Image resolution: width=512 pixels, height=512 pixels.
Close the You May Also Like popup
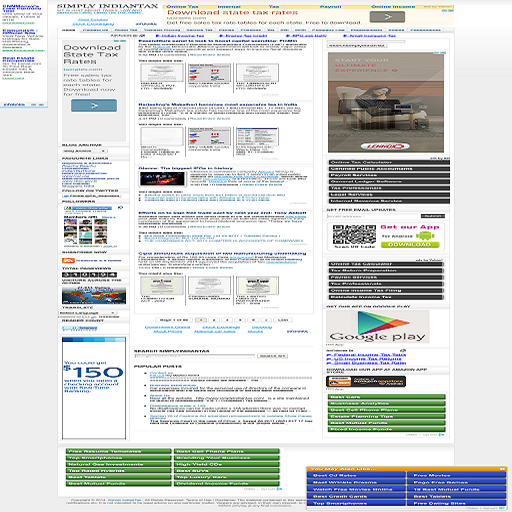coord(502,469)
